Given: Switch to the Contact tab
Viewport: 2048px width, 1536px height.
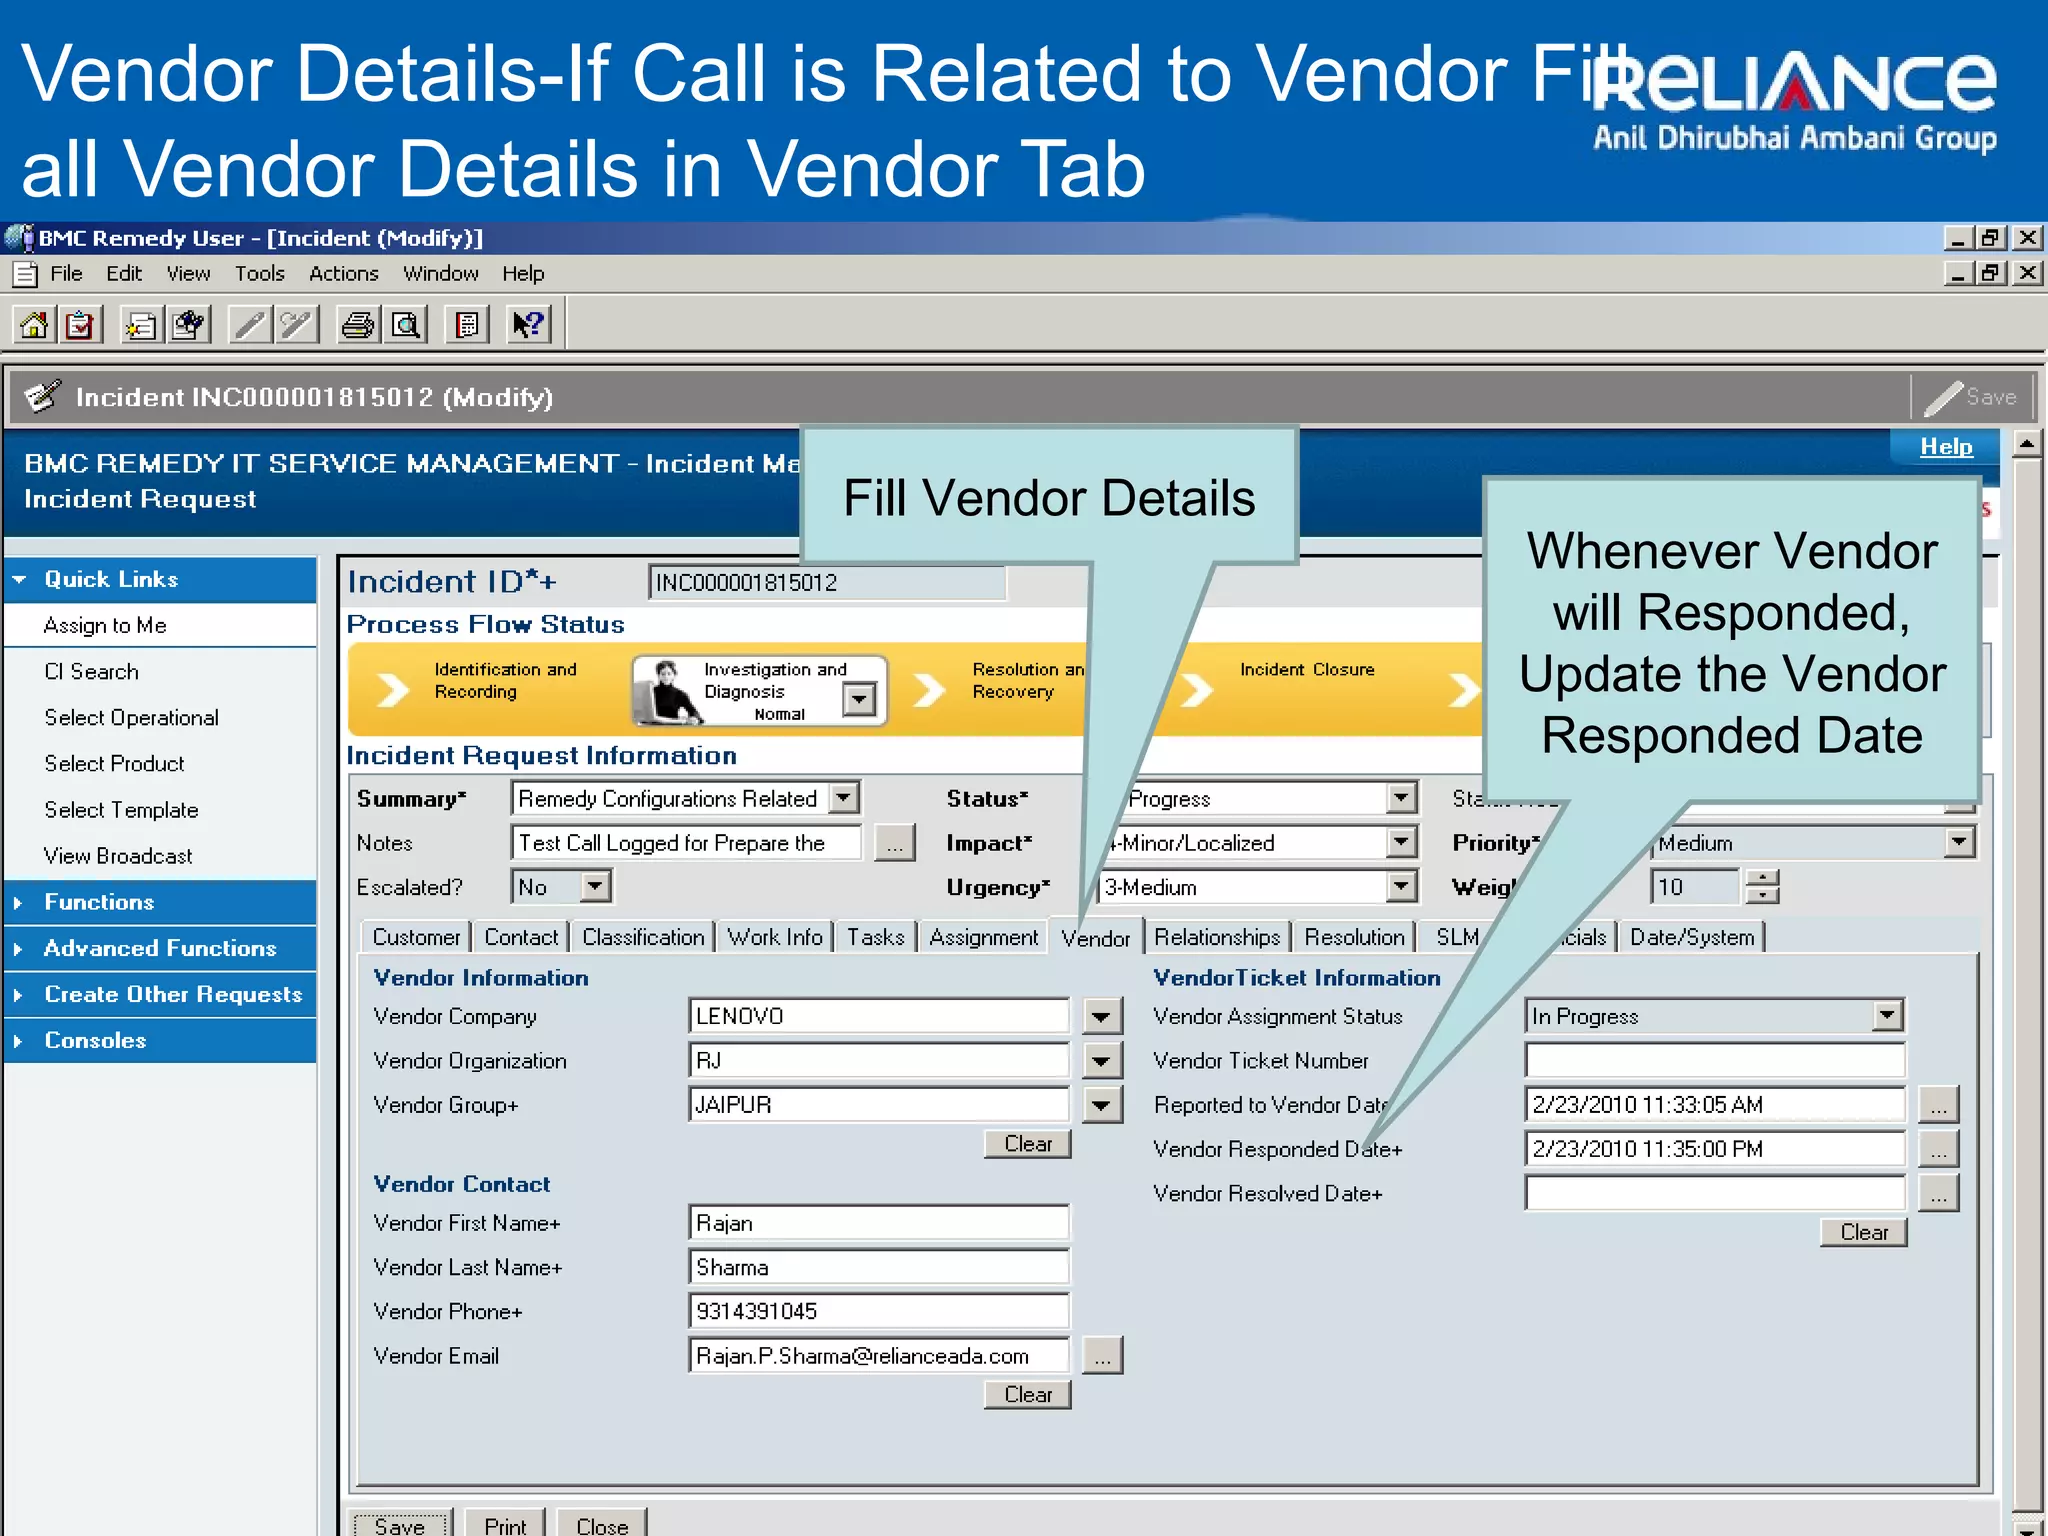Looking at the screenshot, I should tap(521, 937).
